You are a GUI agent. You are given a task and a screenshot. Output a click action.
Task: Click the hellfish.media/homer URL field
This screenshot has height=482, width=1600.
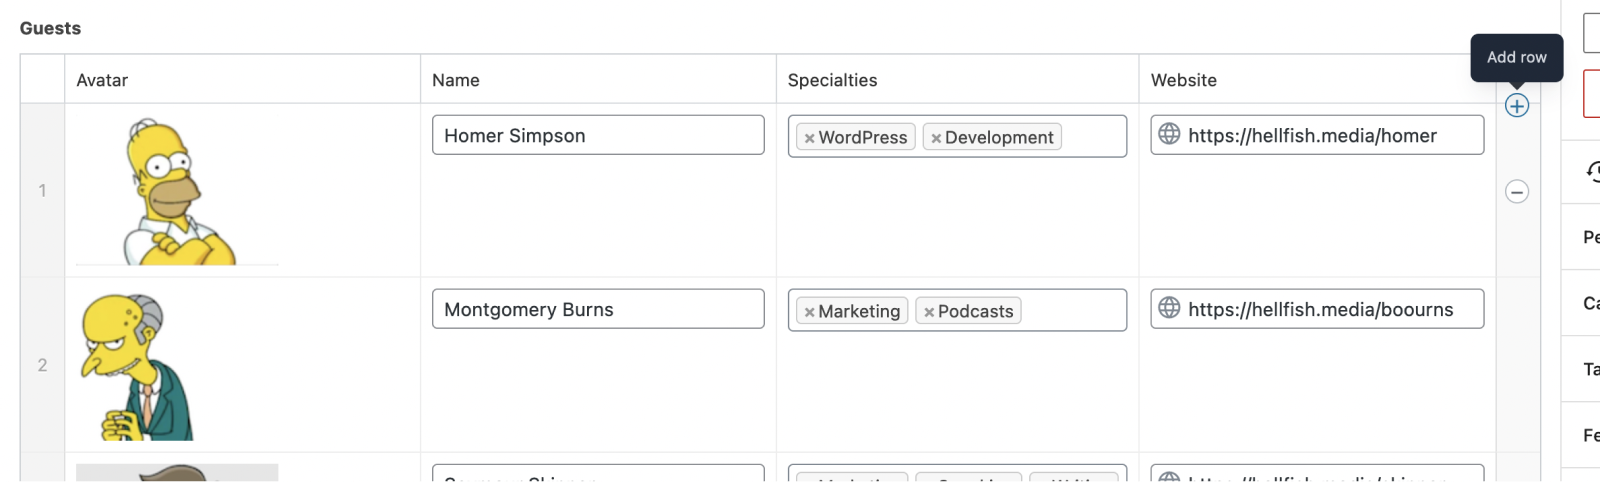point(1330,135)
